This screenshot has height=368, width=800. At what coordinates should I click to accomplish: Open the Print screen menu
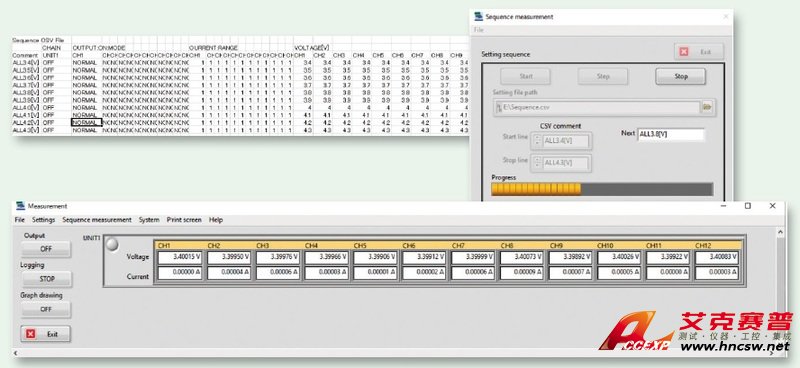[x=184, y=220]
